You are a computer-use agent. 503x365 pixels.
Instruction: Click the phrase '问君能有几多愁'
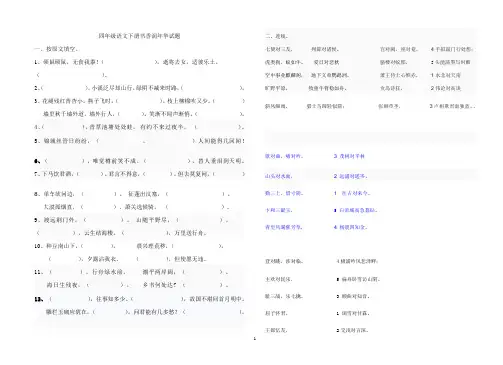click(154, 312)
